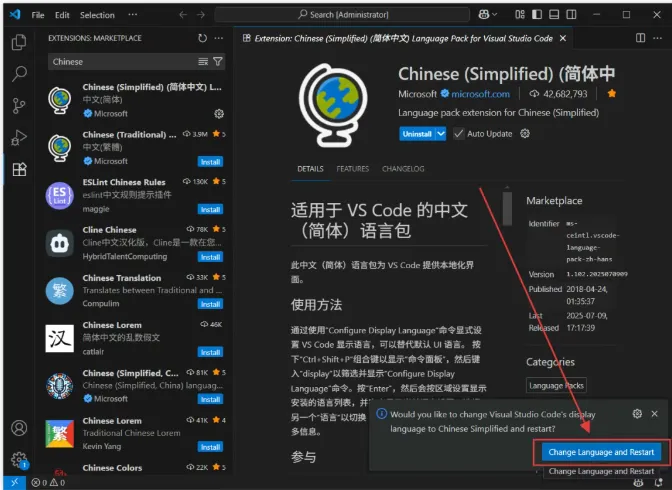672x490 pixels.
Task: Click Change Language and Restart button
Action: tap(601, 452)
